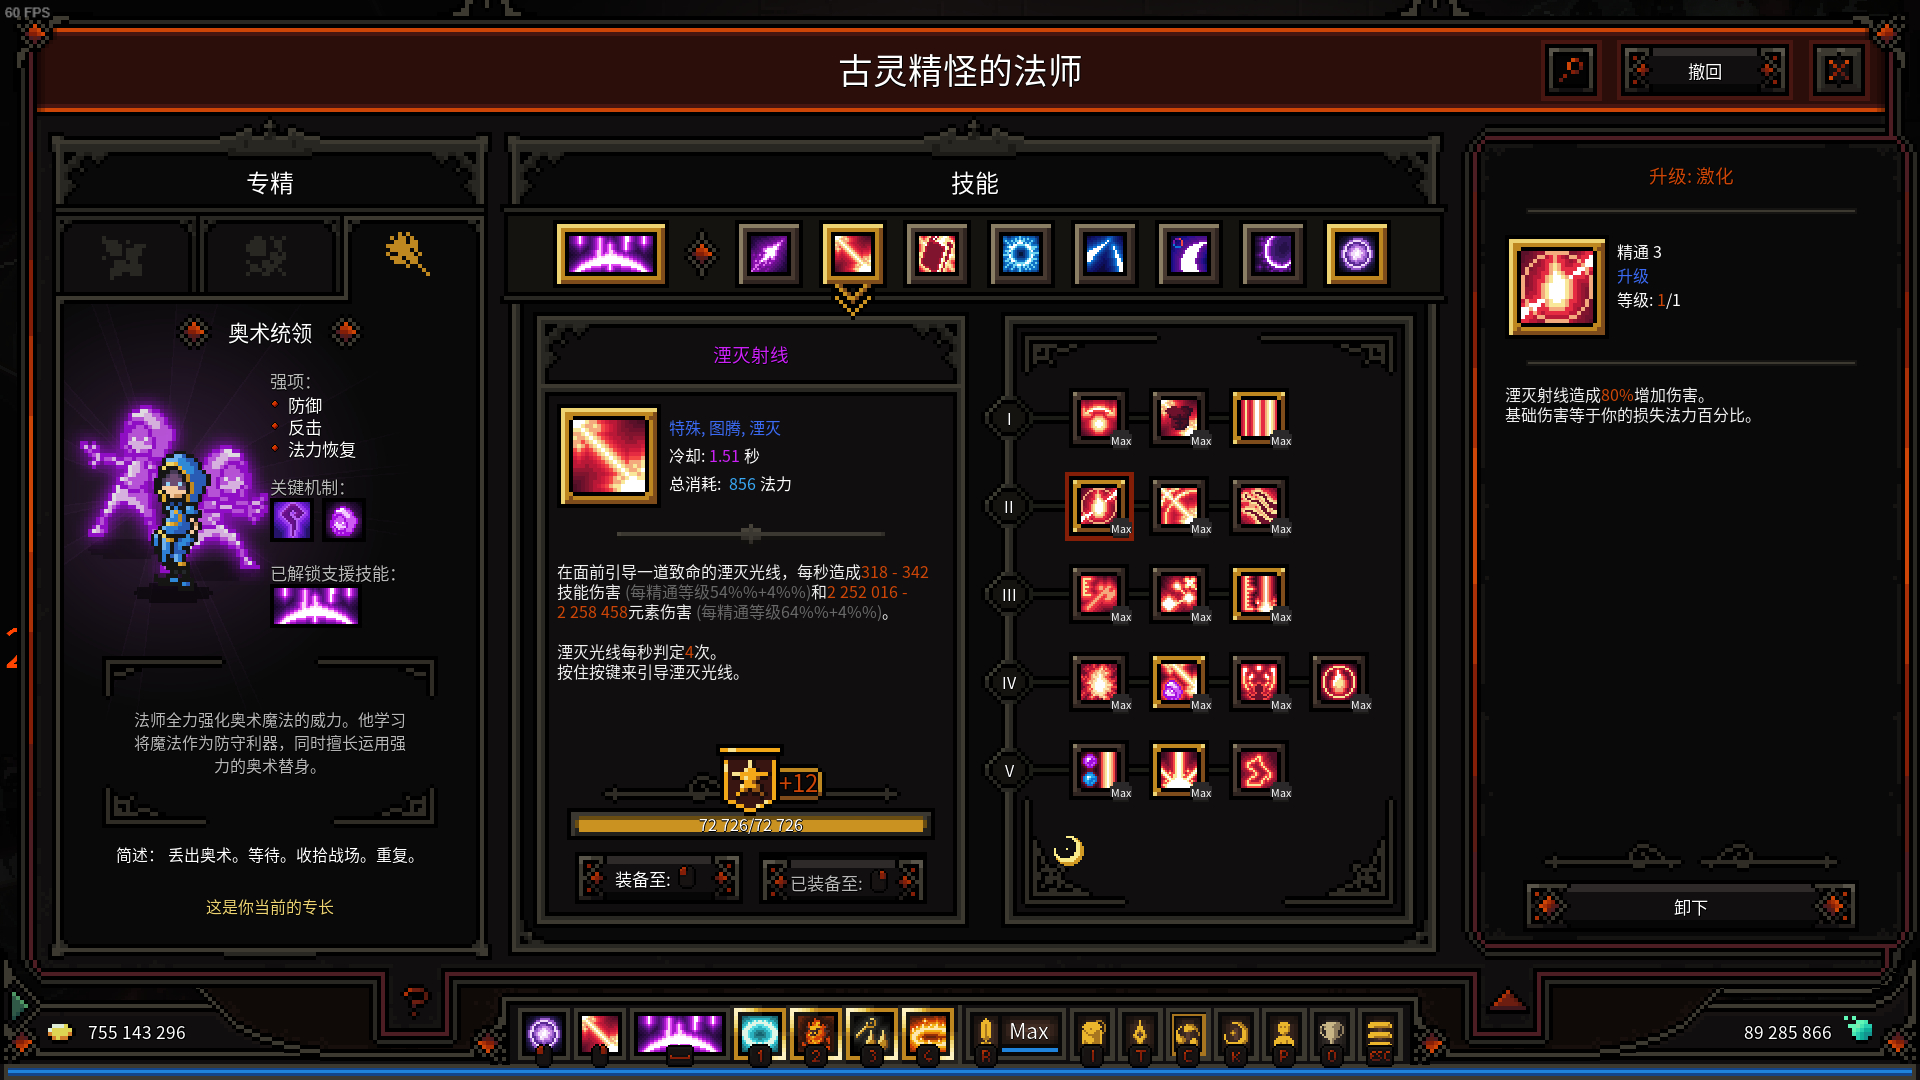Expand the green arrow at the bottom-left corner

(18, 1005)
